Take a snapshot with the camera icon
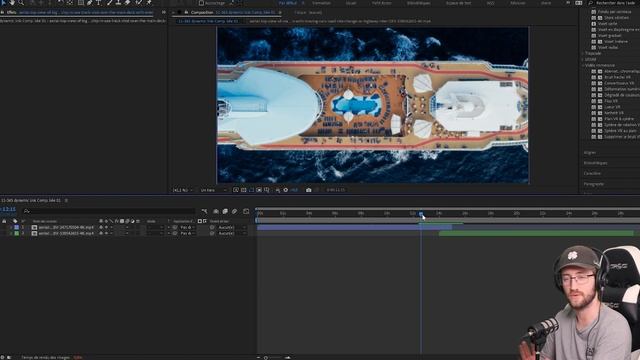Viewport: 640px width, 360px height. [309, 190]
